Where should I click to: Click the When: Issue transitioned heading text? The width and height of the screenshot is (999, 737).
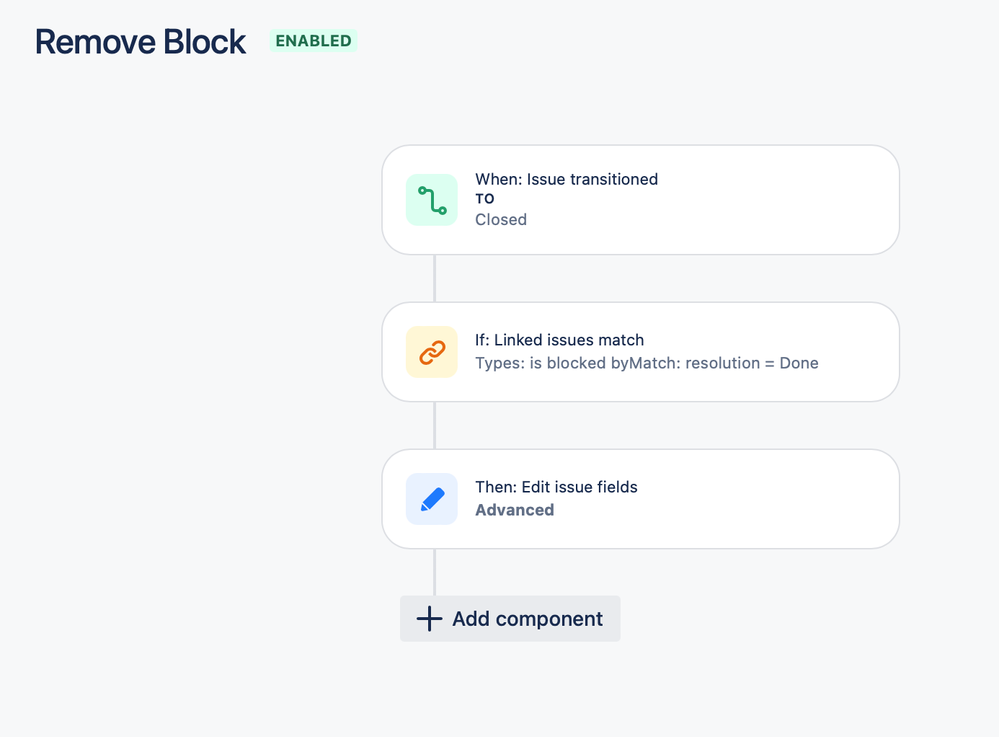click(x=566, y=180)
